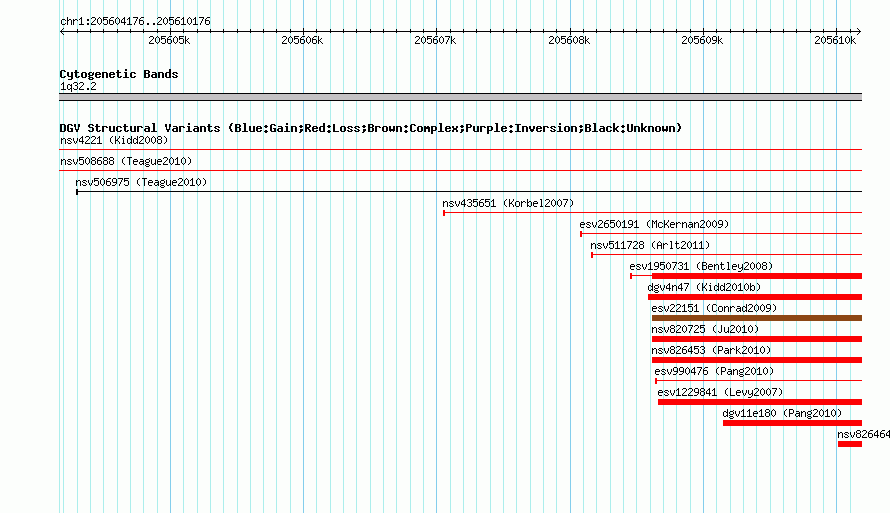
Task: Select the nsv508688 (Teague2010) variant label
Action: 126,161
